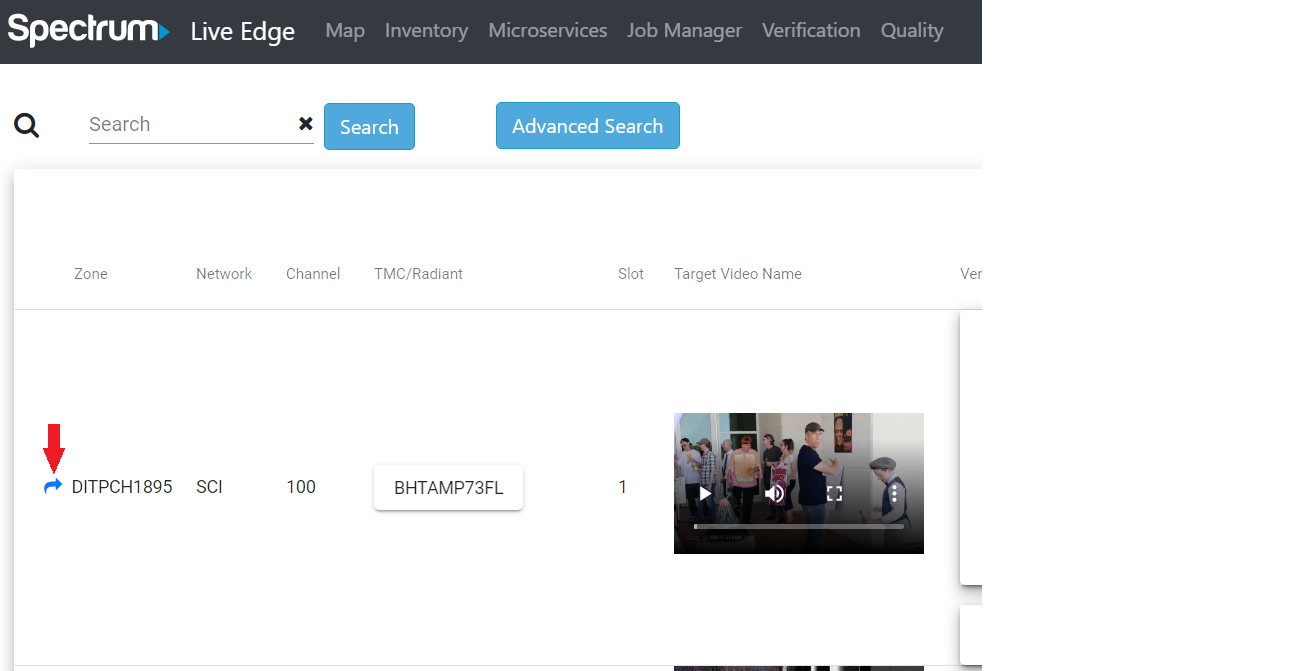Select the SCI network cell

(209, 487)
